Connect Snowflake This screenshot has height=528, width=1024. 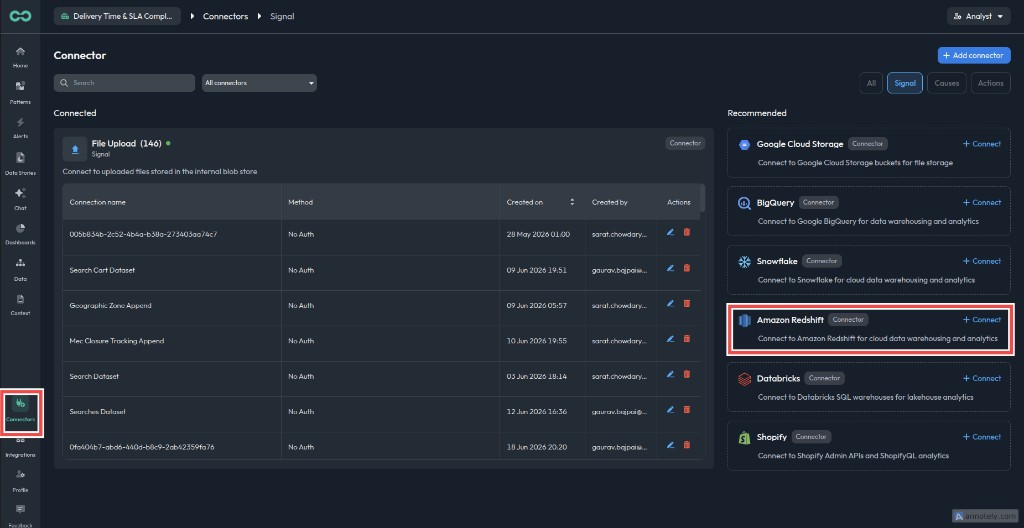coord(982,261)
